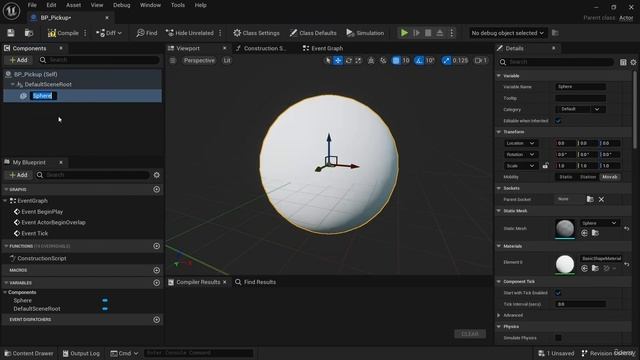Set Mobility to Movable
640x360 pixels.
coord(610,177)
